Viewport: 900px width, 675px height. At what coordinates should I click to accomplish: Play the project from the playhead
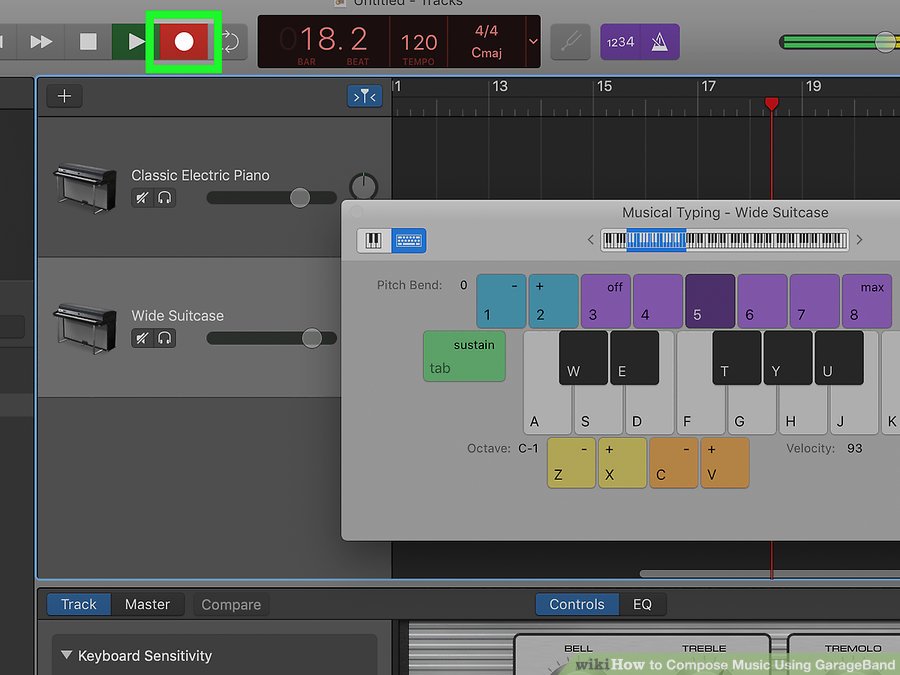pos(135,41)
